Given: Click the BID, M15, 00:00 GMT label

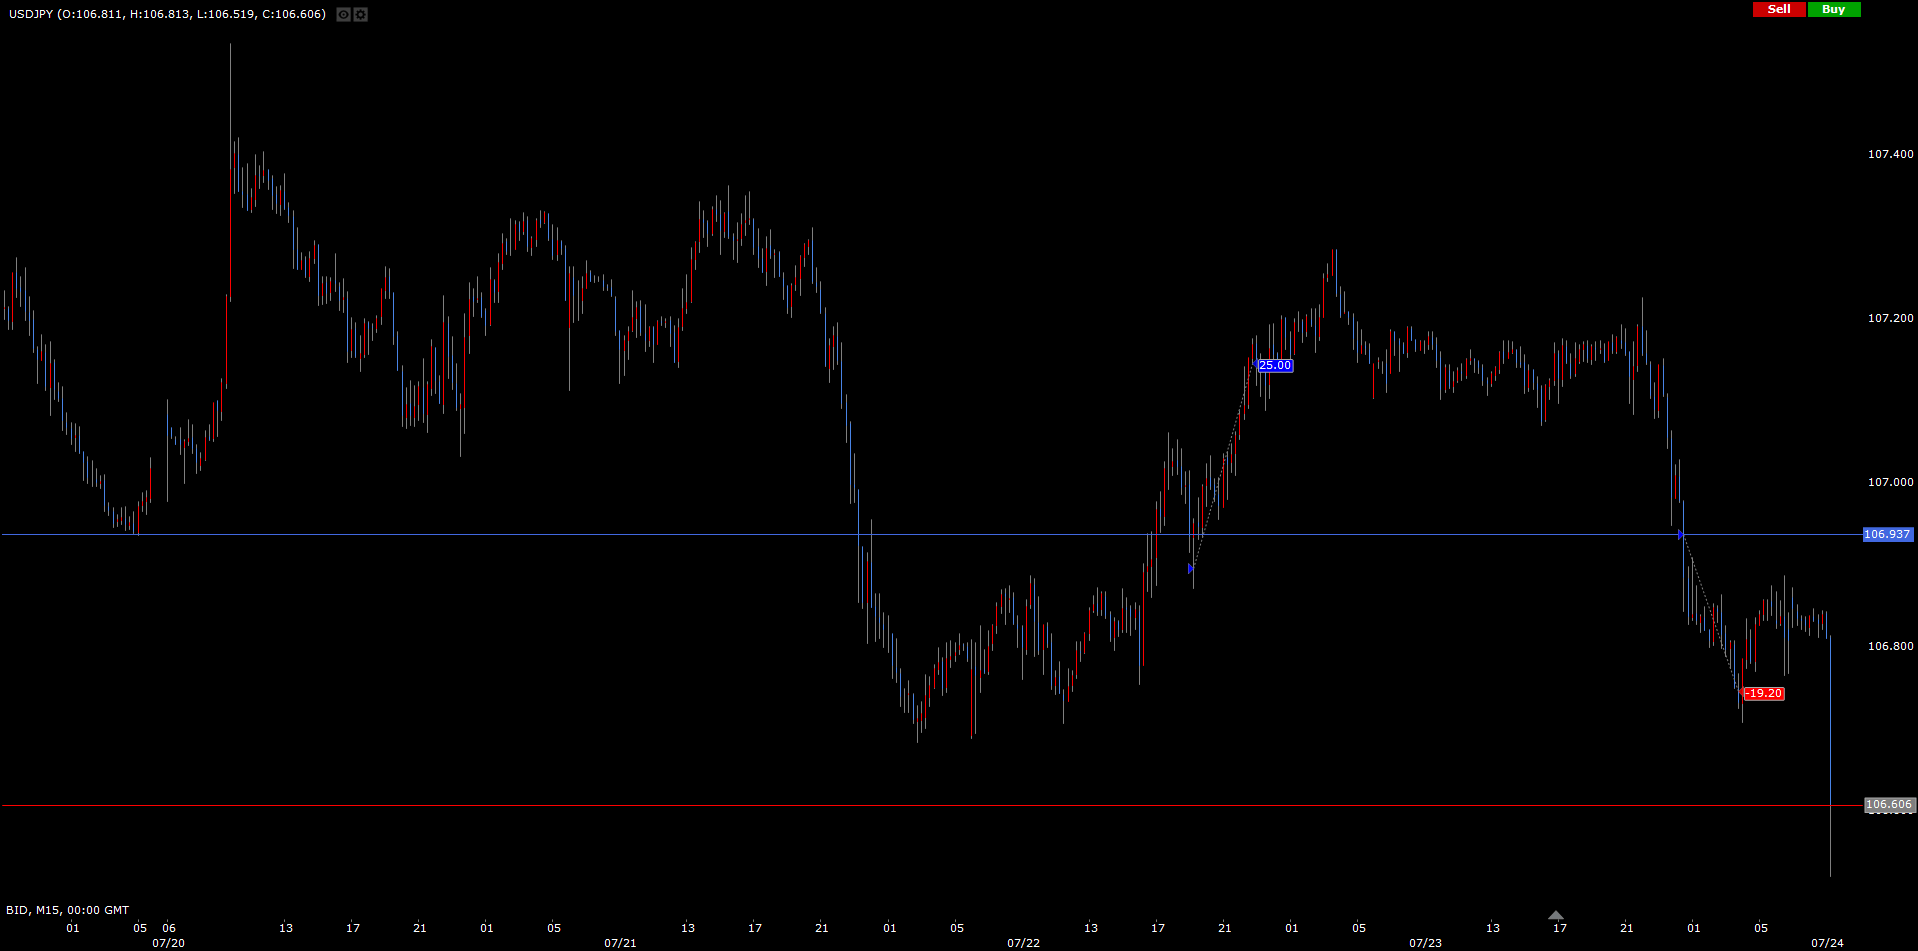Looking at the screenshot, I should [68, 910].
